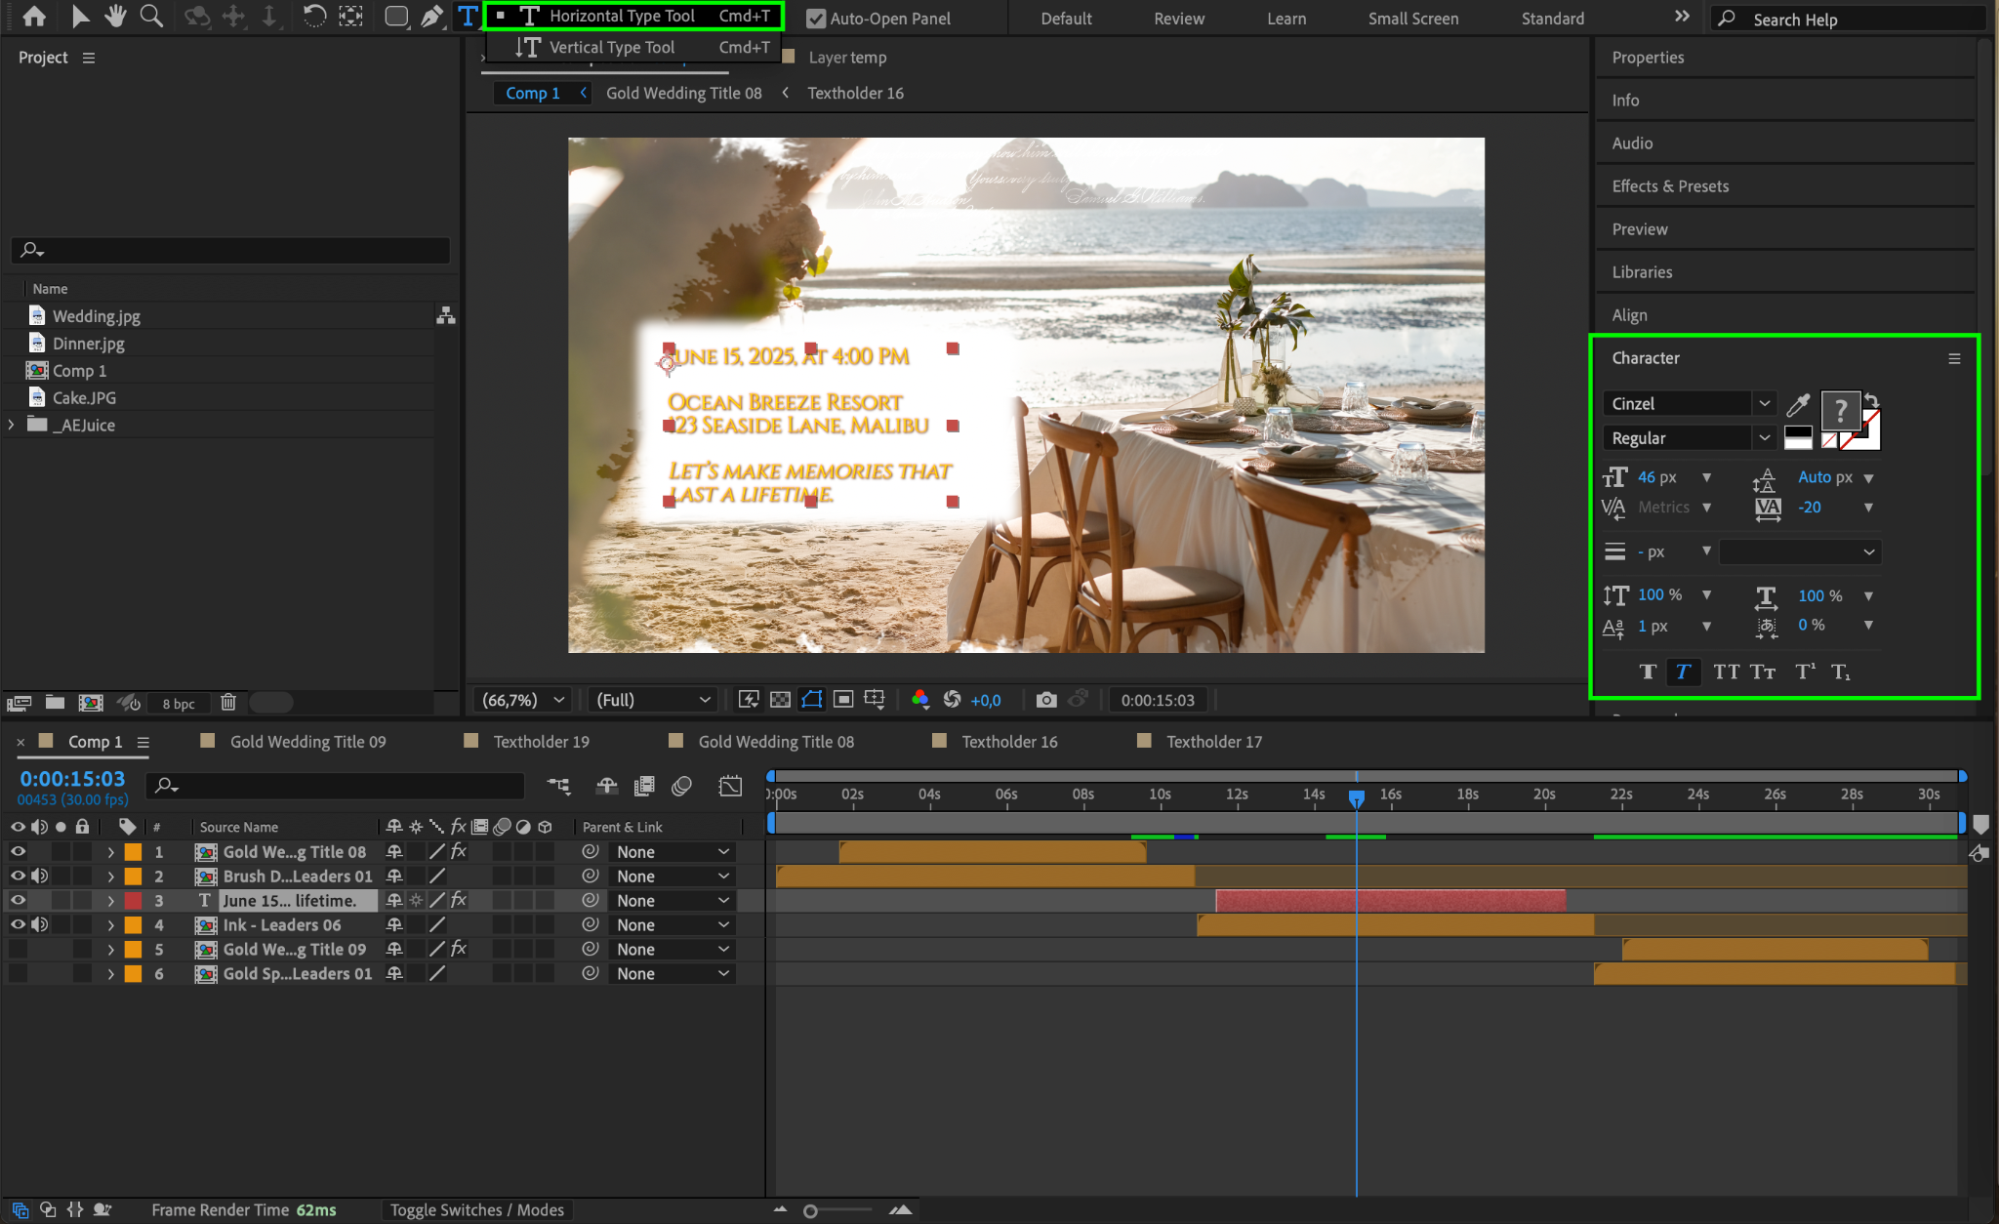Click Toggle Switches / Modes button

(477, 1210)
